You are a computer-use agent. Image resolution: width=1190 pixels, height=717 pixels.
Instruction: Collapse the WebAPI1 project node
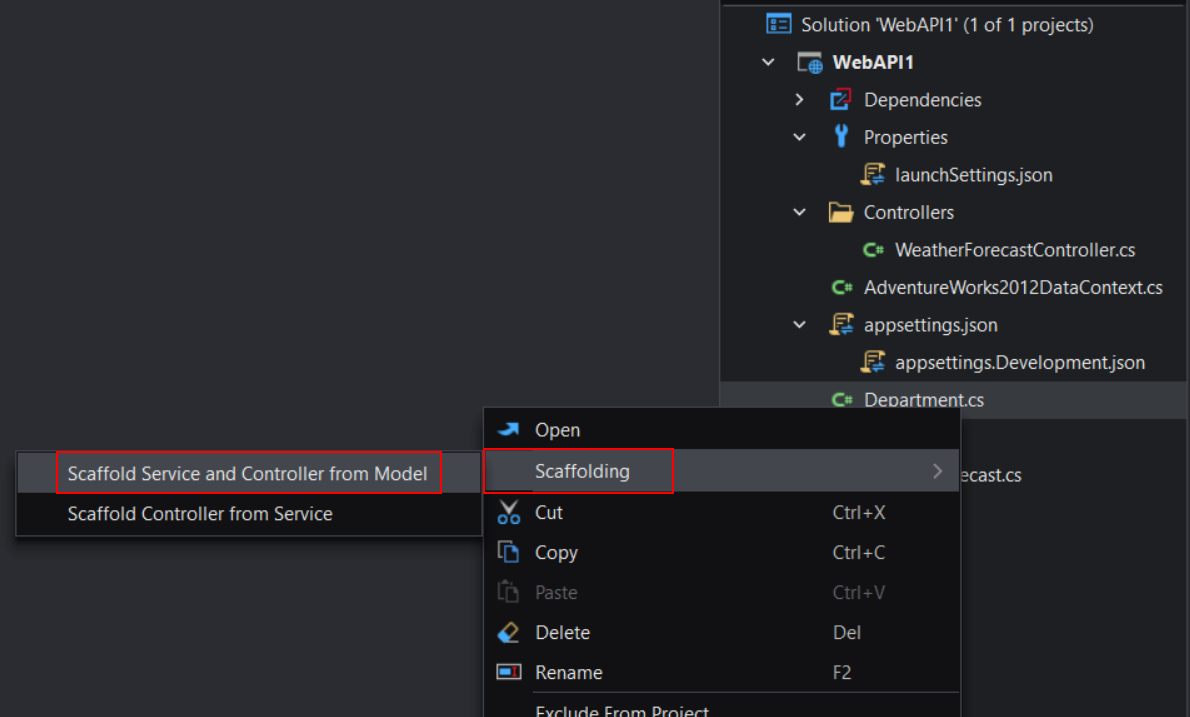tap(768, 62)
